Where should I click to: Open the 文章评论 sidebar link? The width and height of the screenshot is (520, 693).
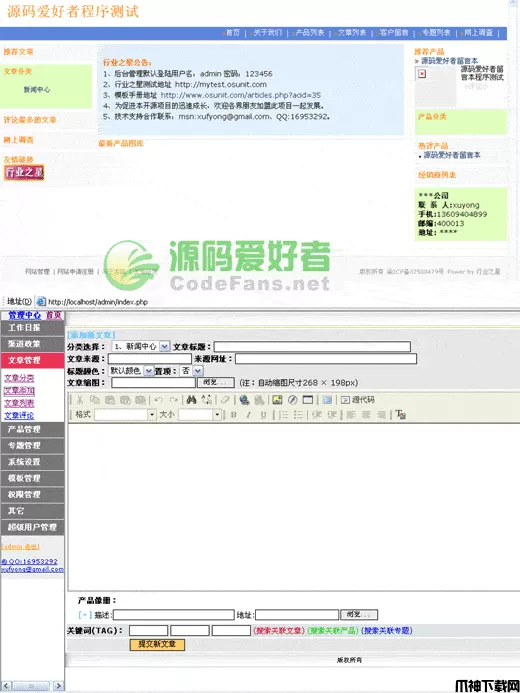coord(19,415)
